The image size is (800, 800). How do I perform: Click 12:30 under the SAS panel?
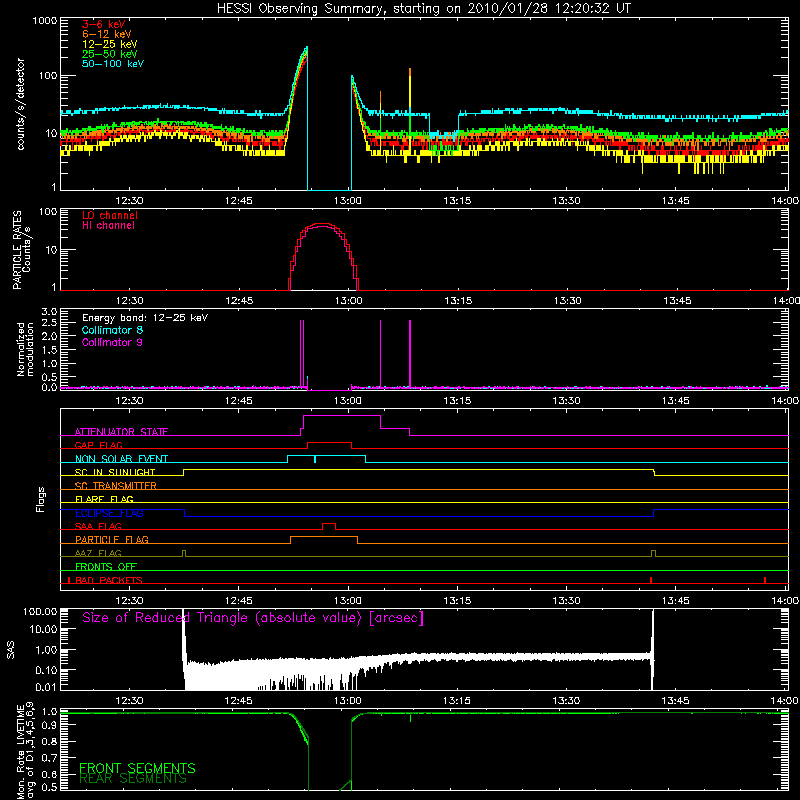click(x=129, y=701)
